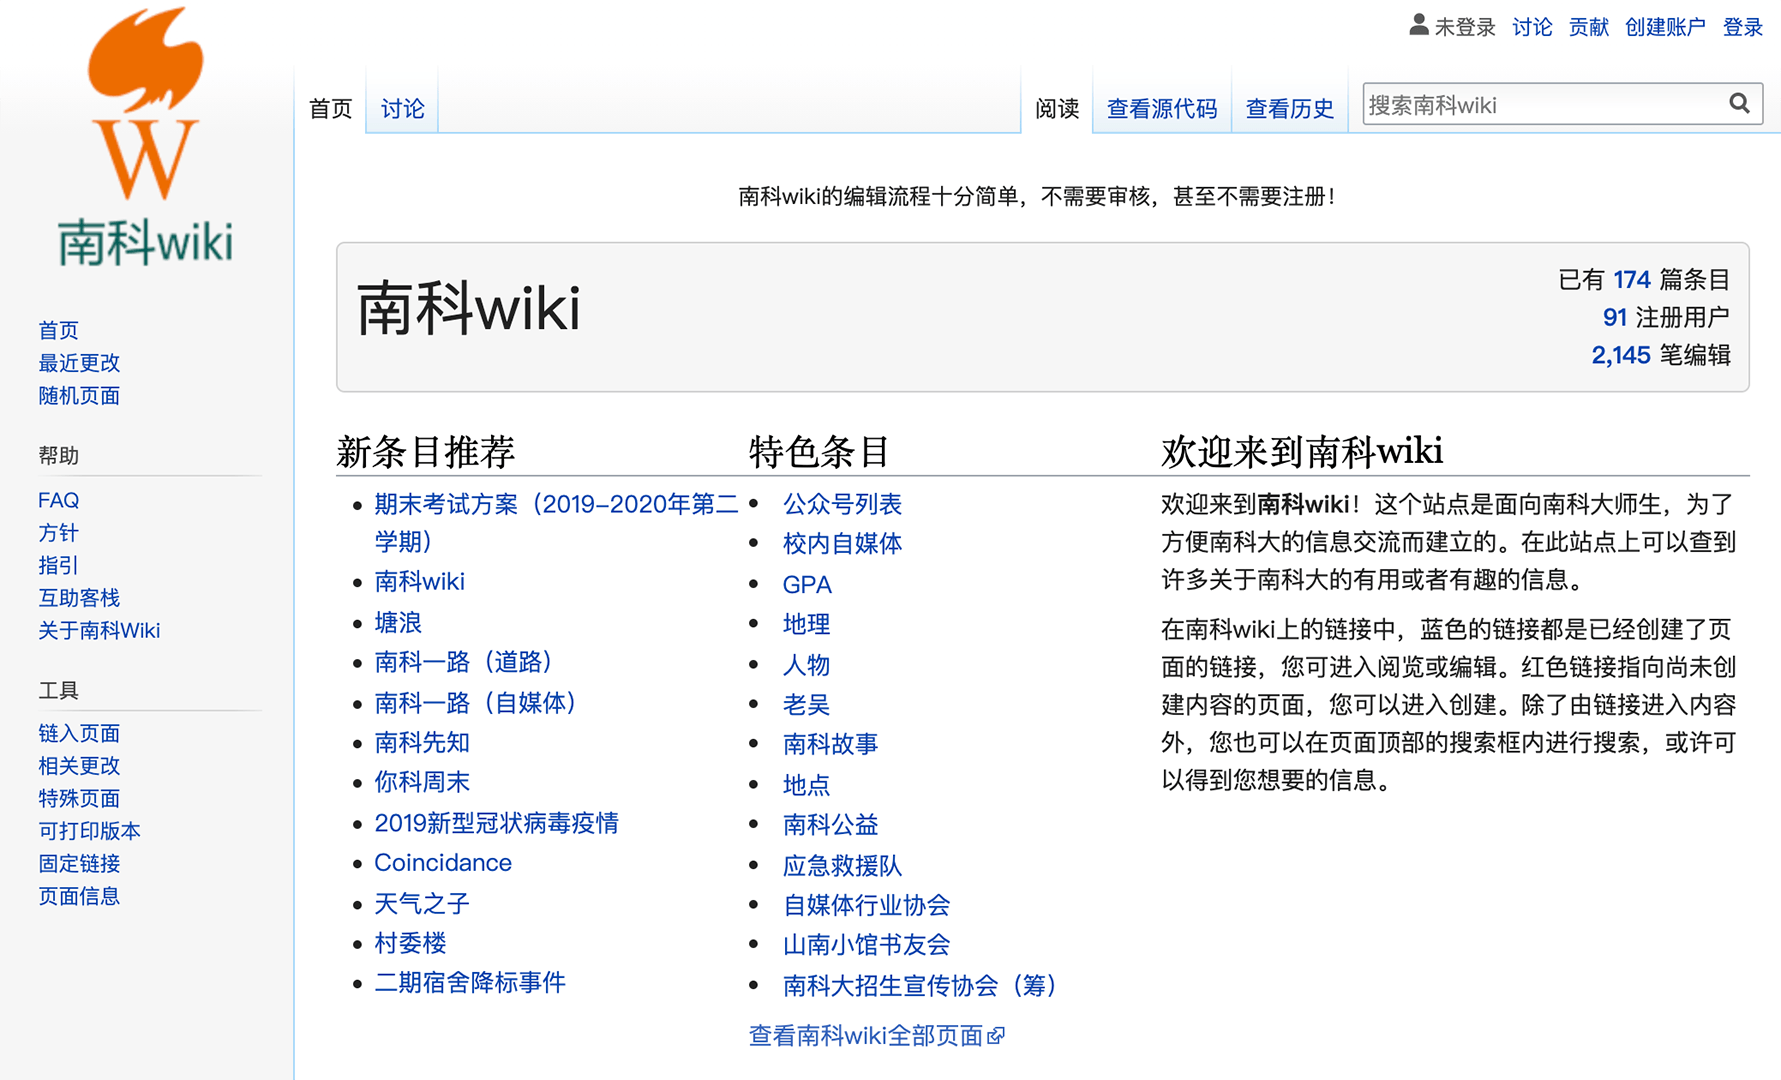The width and height of the screenshot is (1781, 1080).
Task: Visit the 2019新型冠状病毒疫情 article
Action: point(496,823)
